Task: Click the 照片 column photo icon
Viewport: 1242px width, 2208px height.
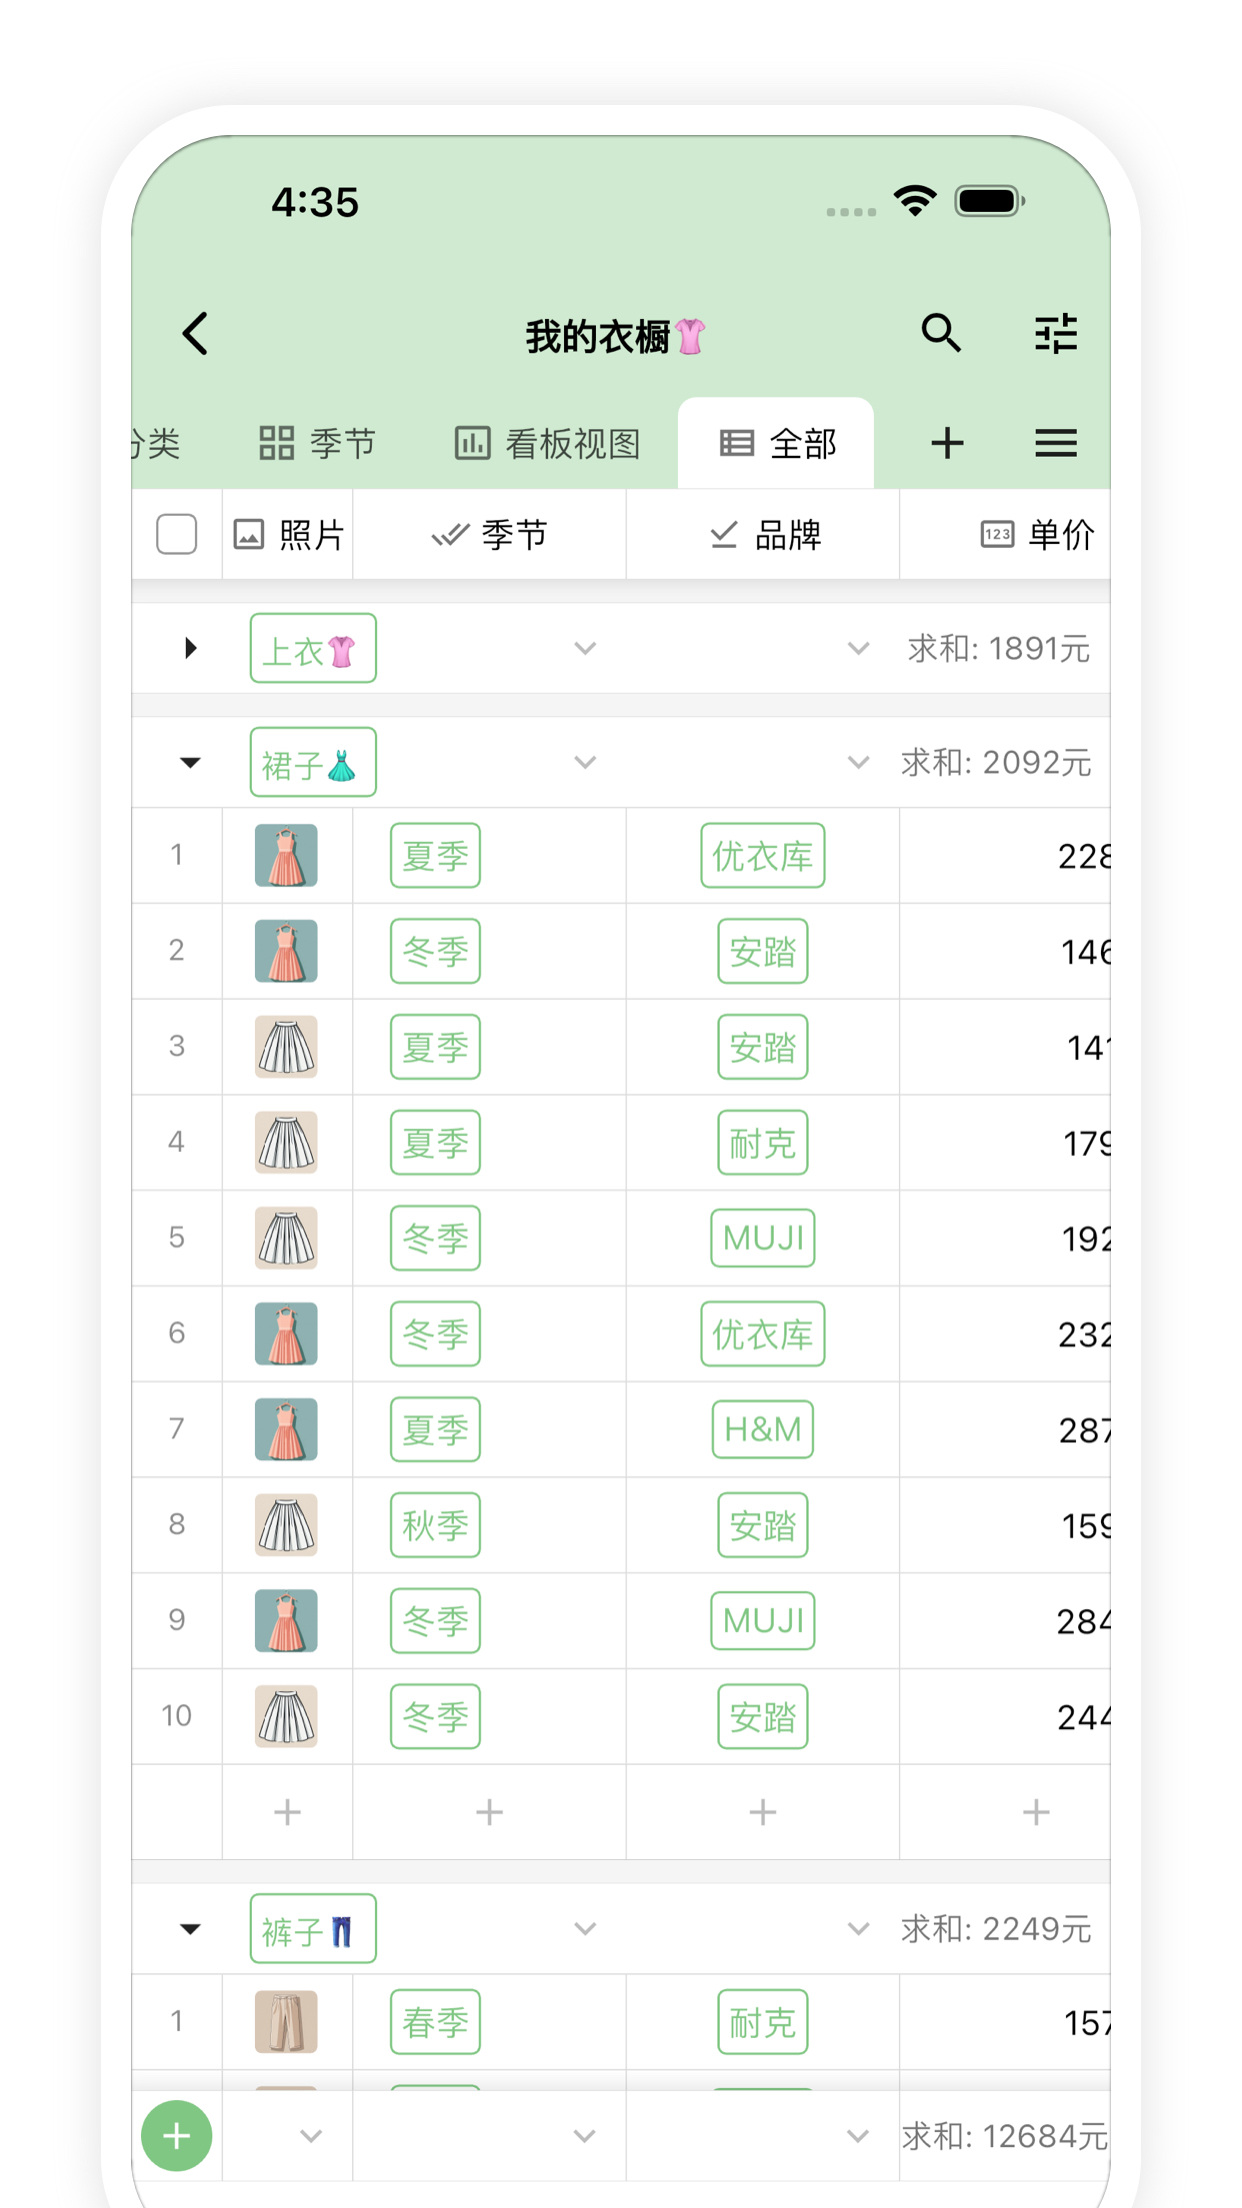Action: tap(249, 535)
